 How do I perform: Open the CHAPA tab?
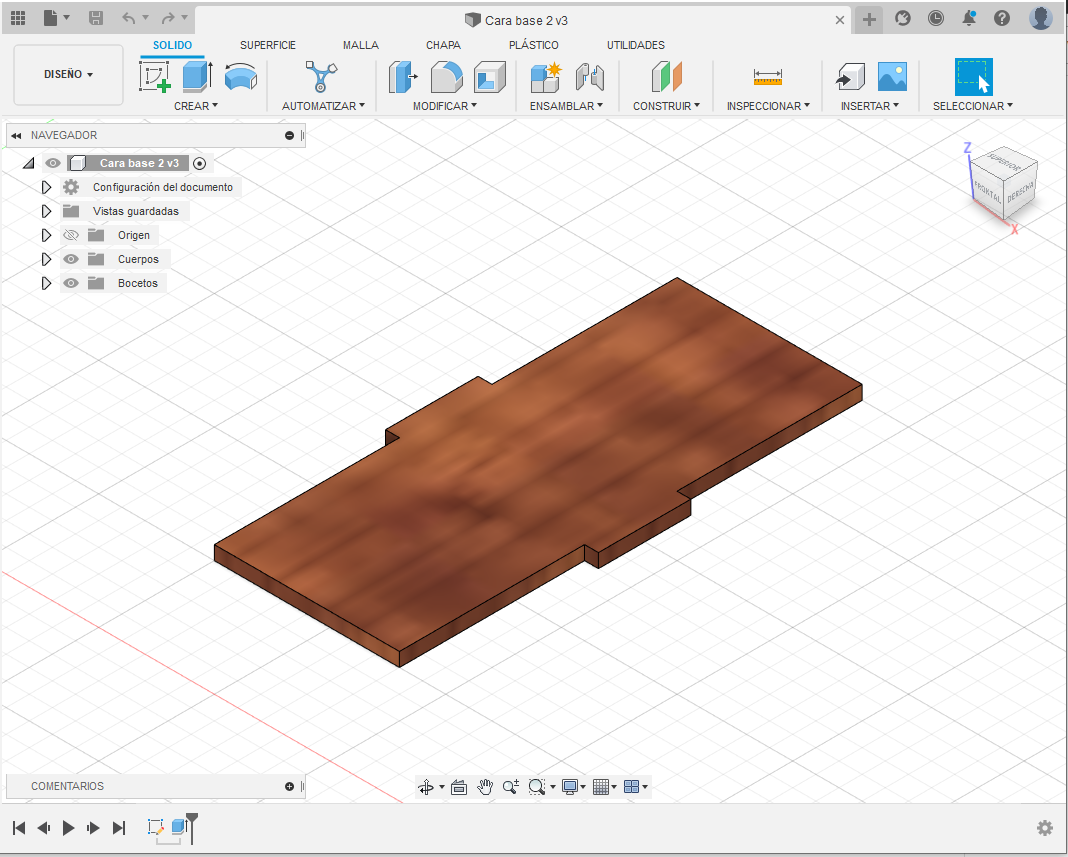click(443, 45)
